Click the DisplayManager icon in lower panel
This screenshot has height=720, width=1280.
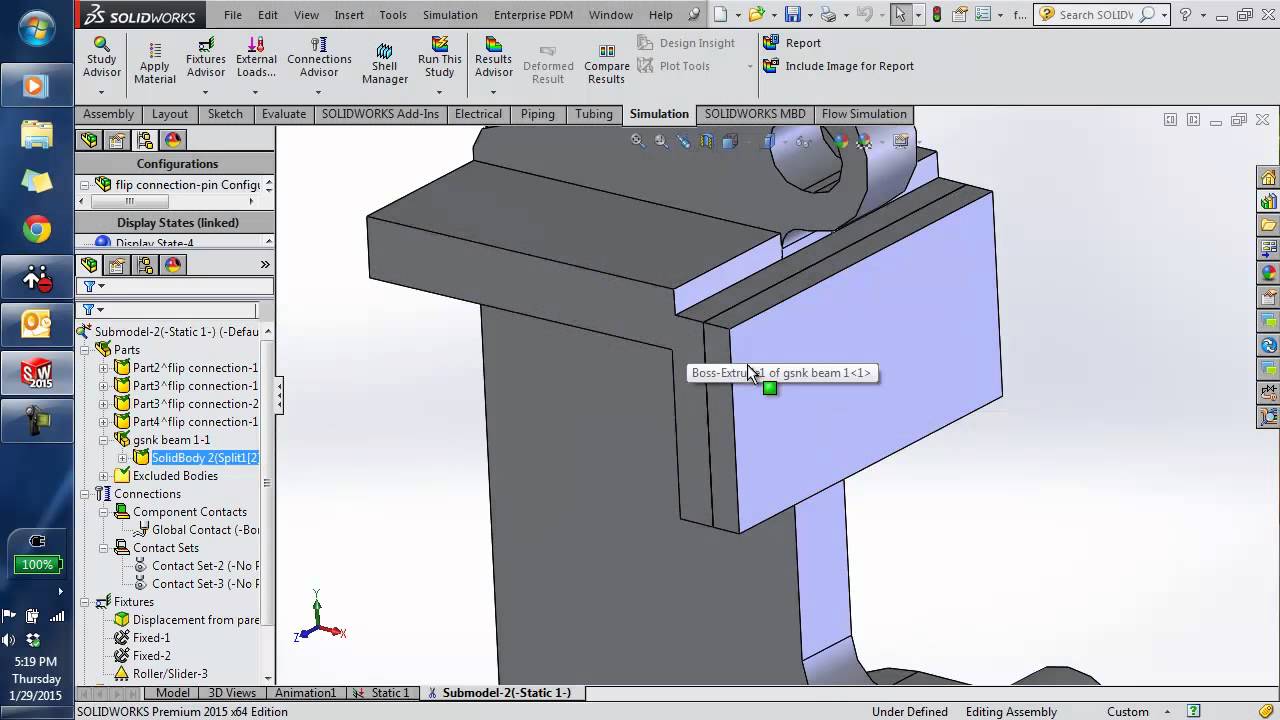[x=173, y=265]
